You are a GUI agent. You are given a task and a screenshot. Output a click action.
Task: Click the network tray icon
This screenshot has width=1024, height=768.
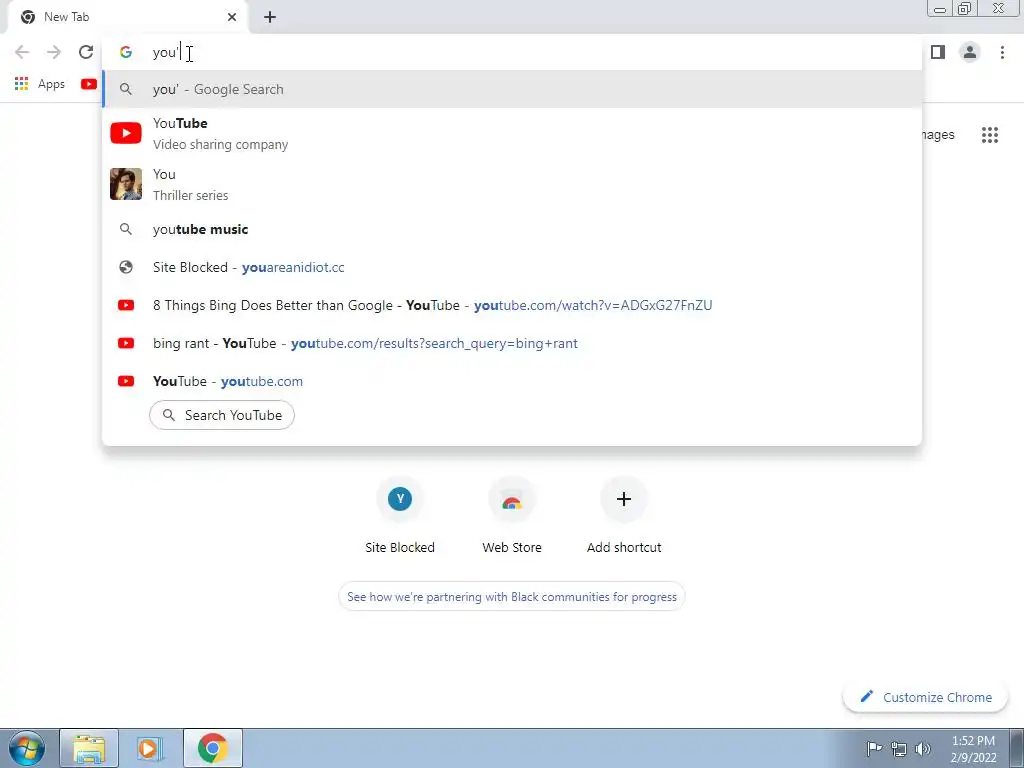click(x=899, y=748)
